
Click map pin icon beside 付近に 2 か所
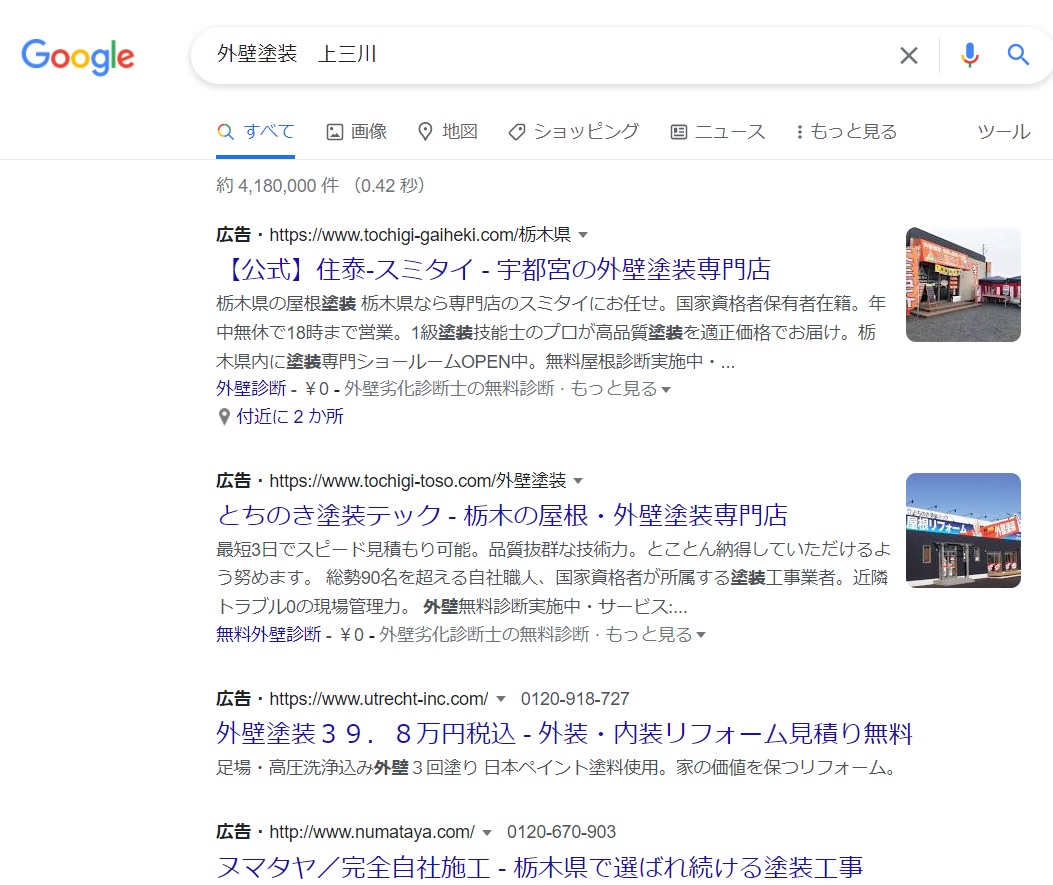[x=224, y=417]
